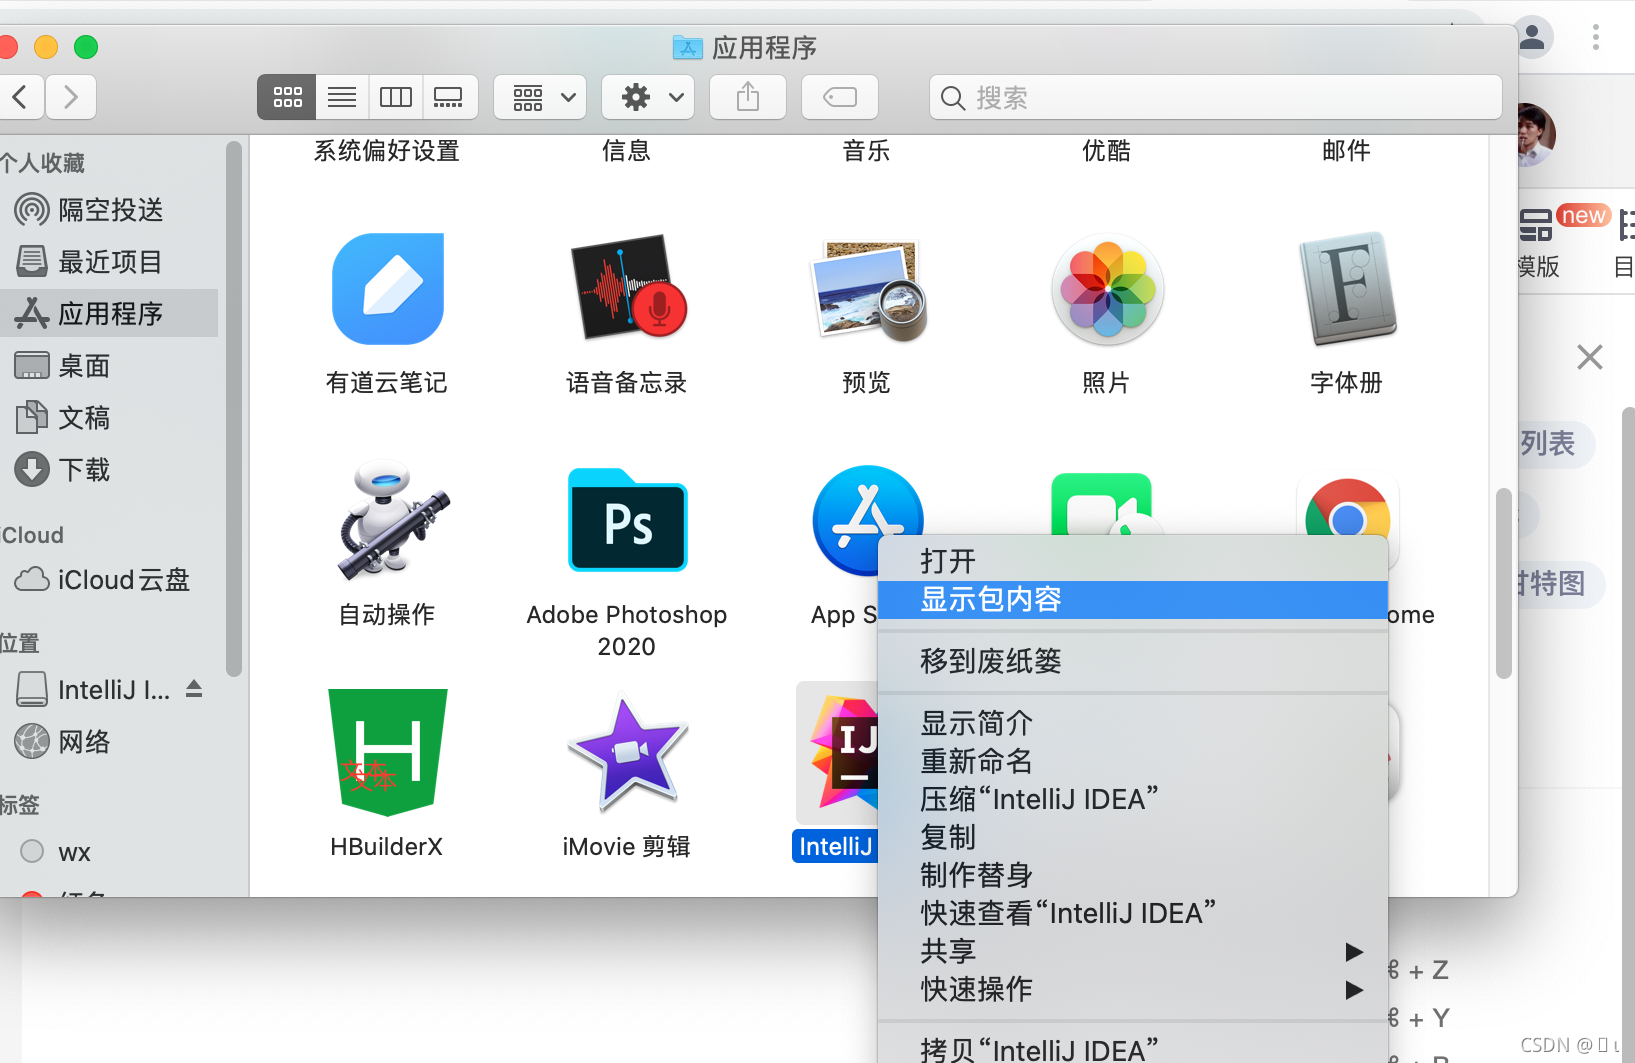Go forward with the Finder forward arrow
The height and width of the screenshot is (1063, 1635).
71,97
